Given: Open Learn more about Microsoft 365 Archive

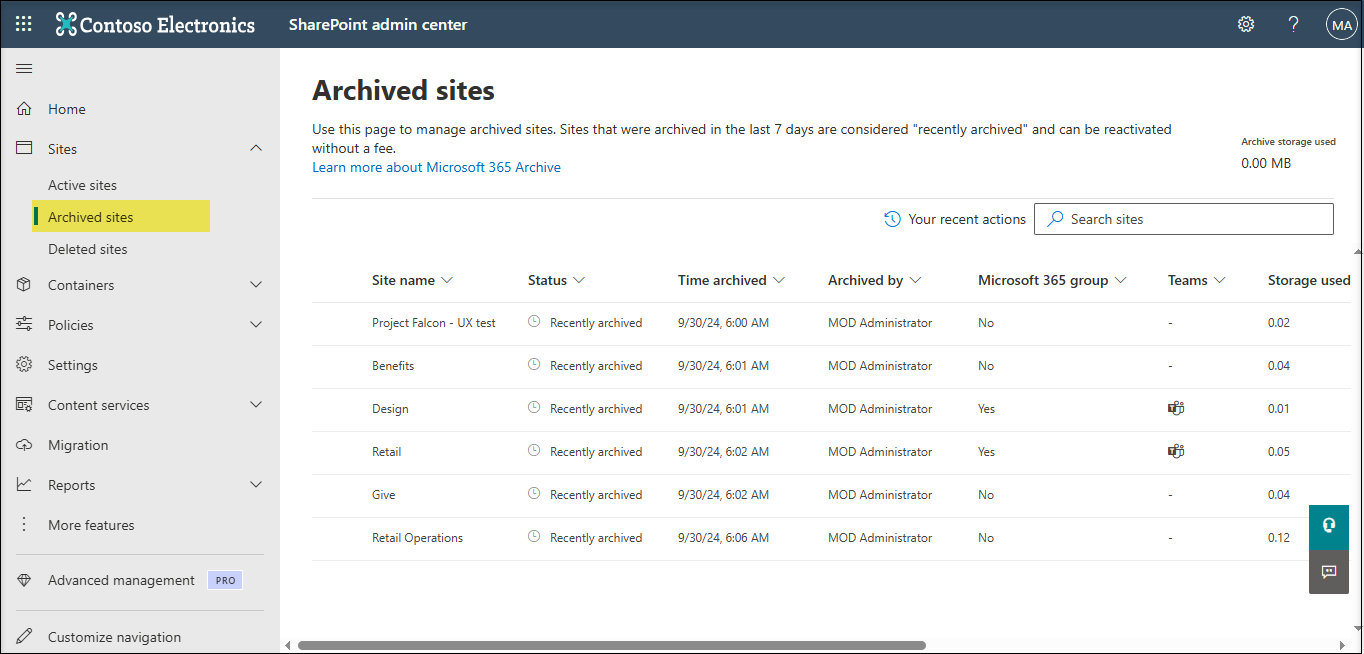Looking at the screenshot, I should coord(436,167).
